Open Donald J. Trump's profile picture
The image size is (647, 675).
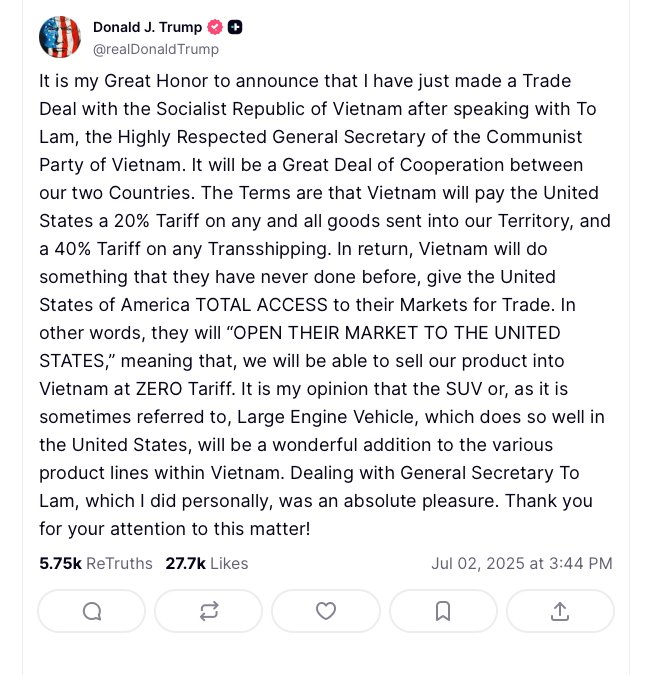[x=60, y=37]
